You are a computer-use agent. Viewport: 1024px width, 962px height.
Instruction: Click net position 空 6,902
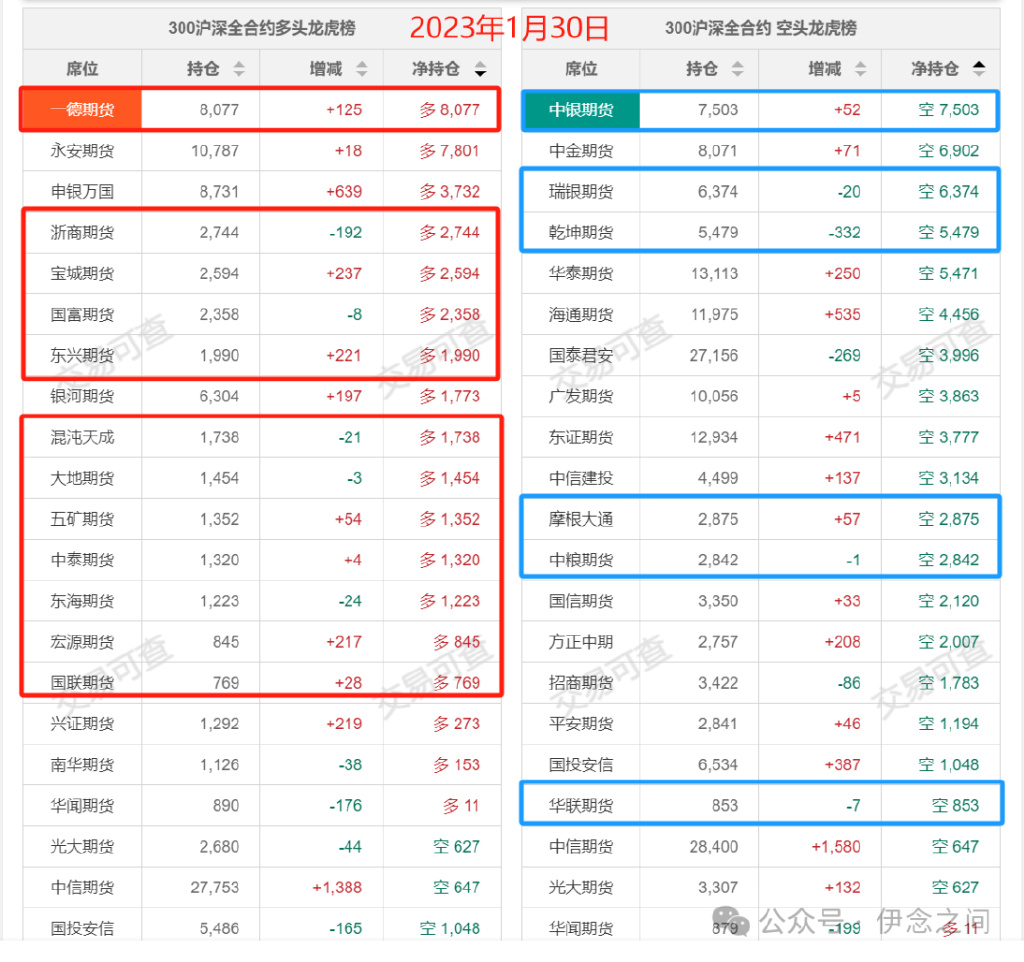click(x=948, y=151)
